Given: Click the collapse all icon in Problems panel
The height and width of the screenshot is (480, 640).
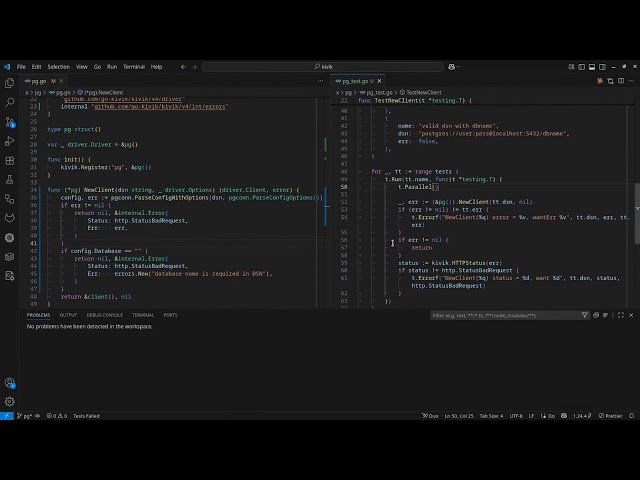Looking at the screenshot, I should pyautogui.click(x=596, y=315).
